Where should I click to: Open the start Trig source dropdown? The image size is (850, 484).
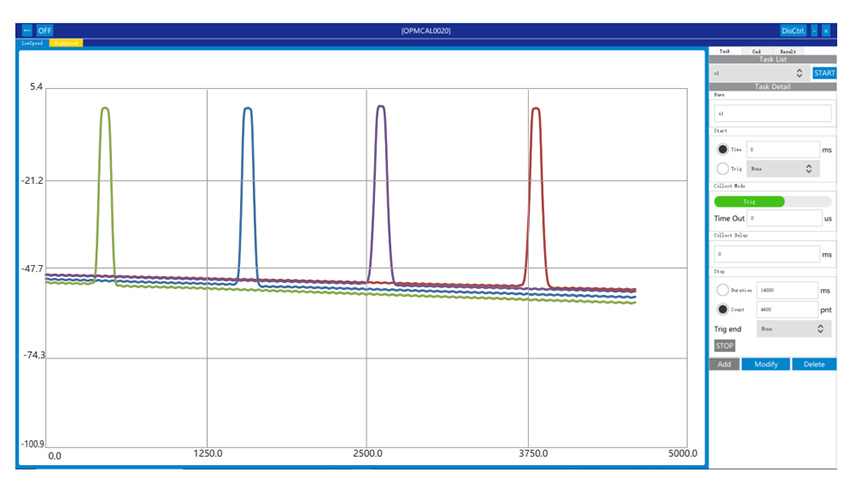click(783, 169)
